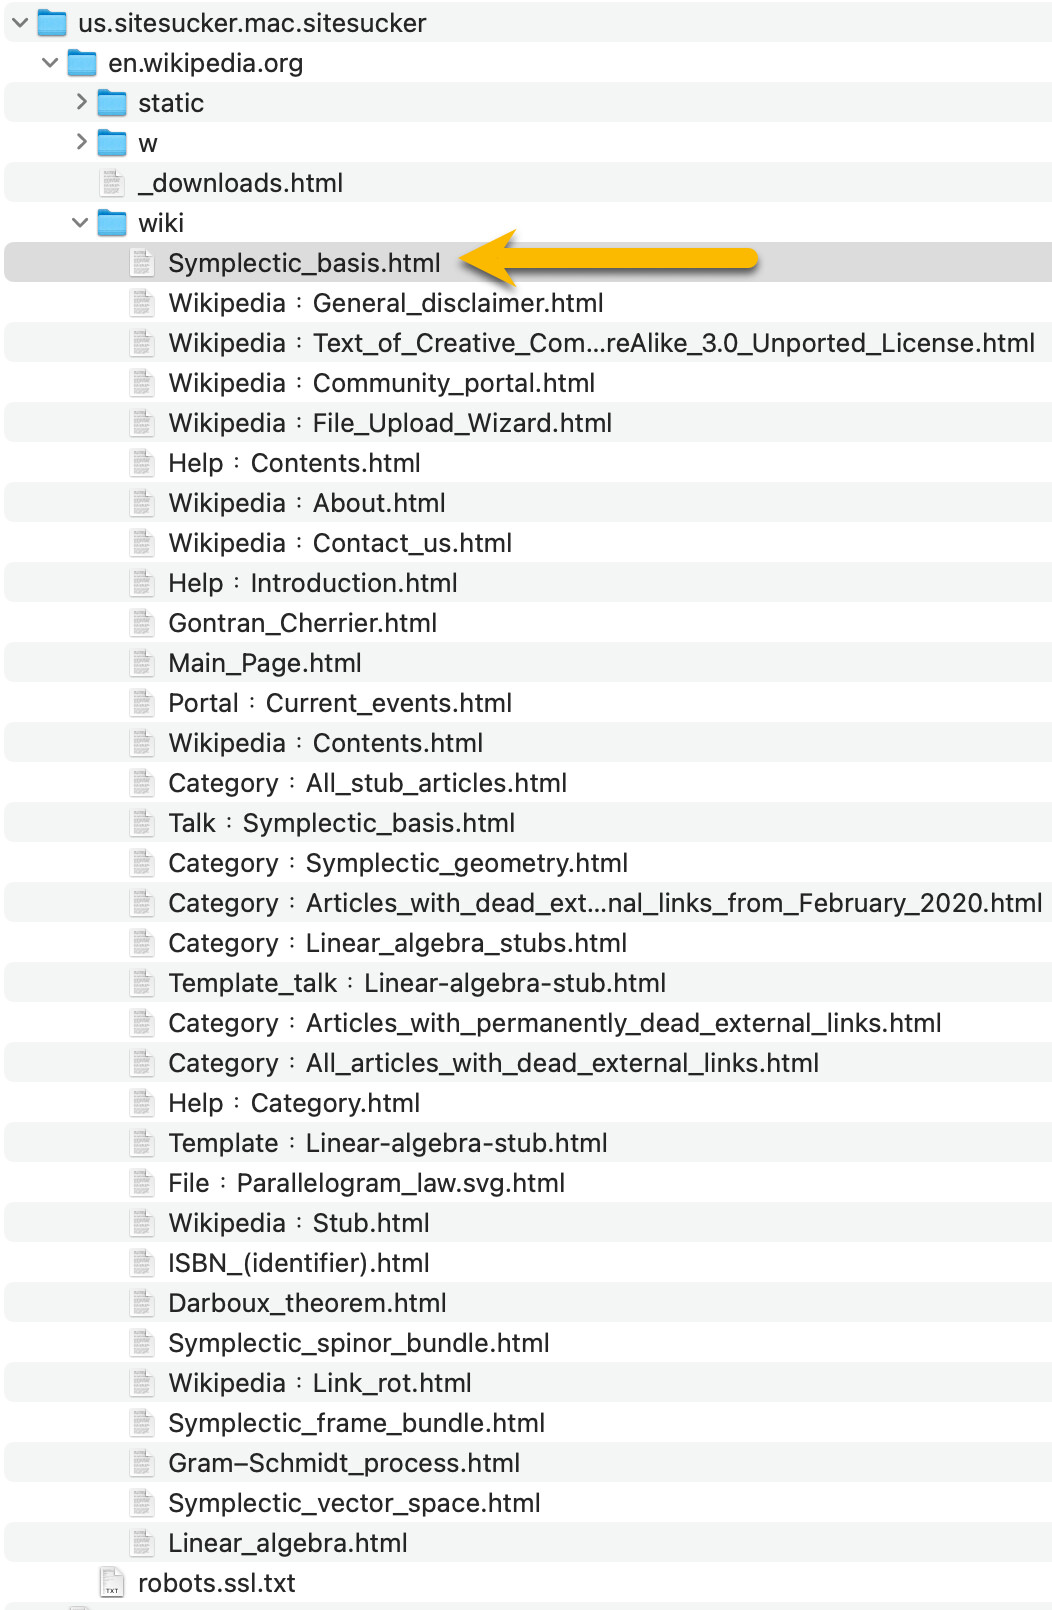Image resolution: width=1052 pixels, height=1610 pixels.
Task: Click the Help : Introduction.html file icon
Action: point(142,582)
